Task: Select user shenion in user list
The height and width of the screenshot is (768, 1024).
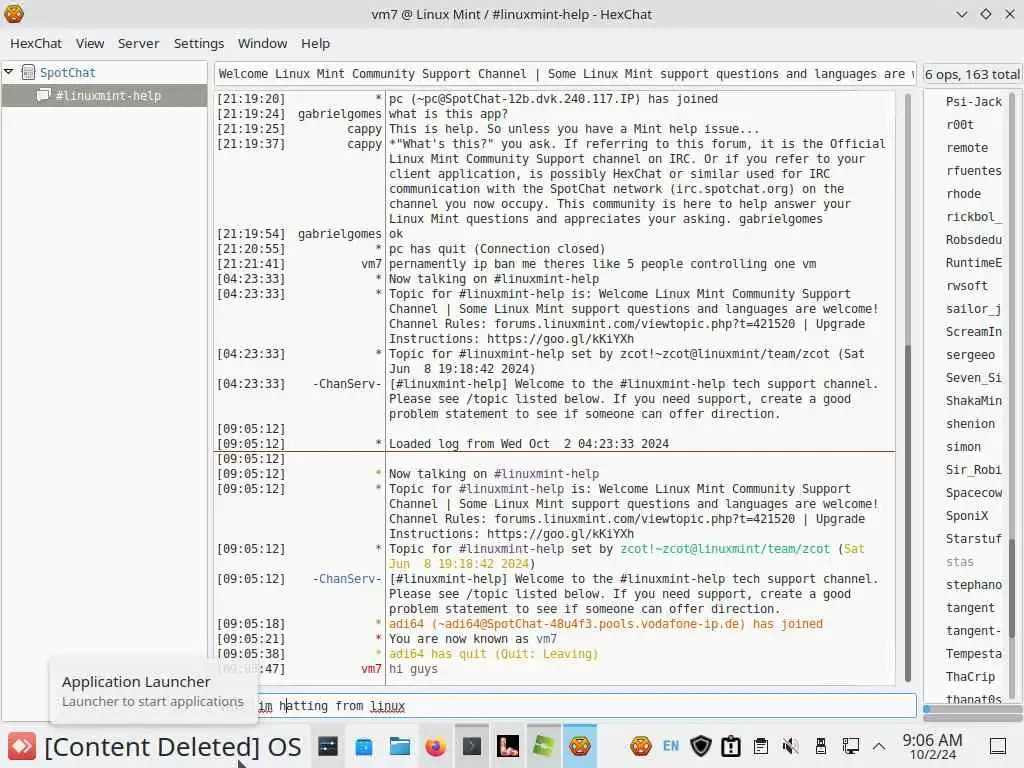Action: point(970,424)
